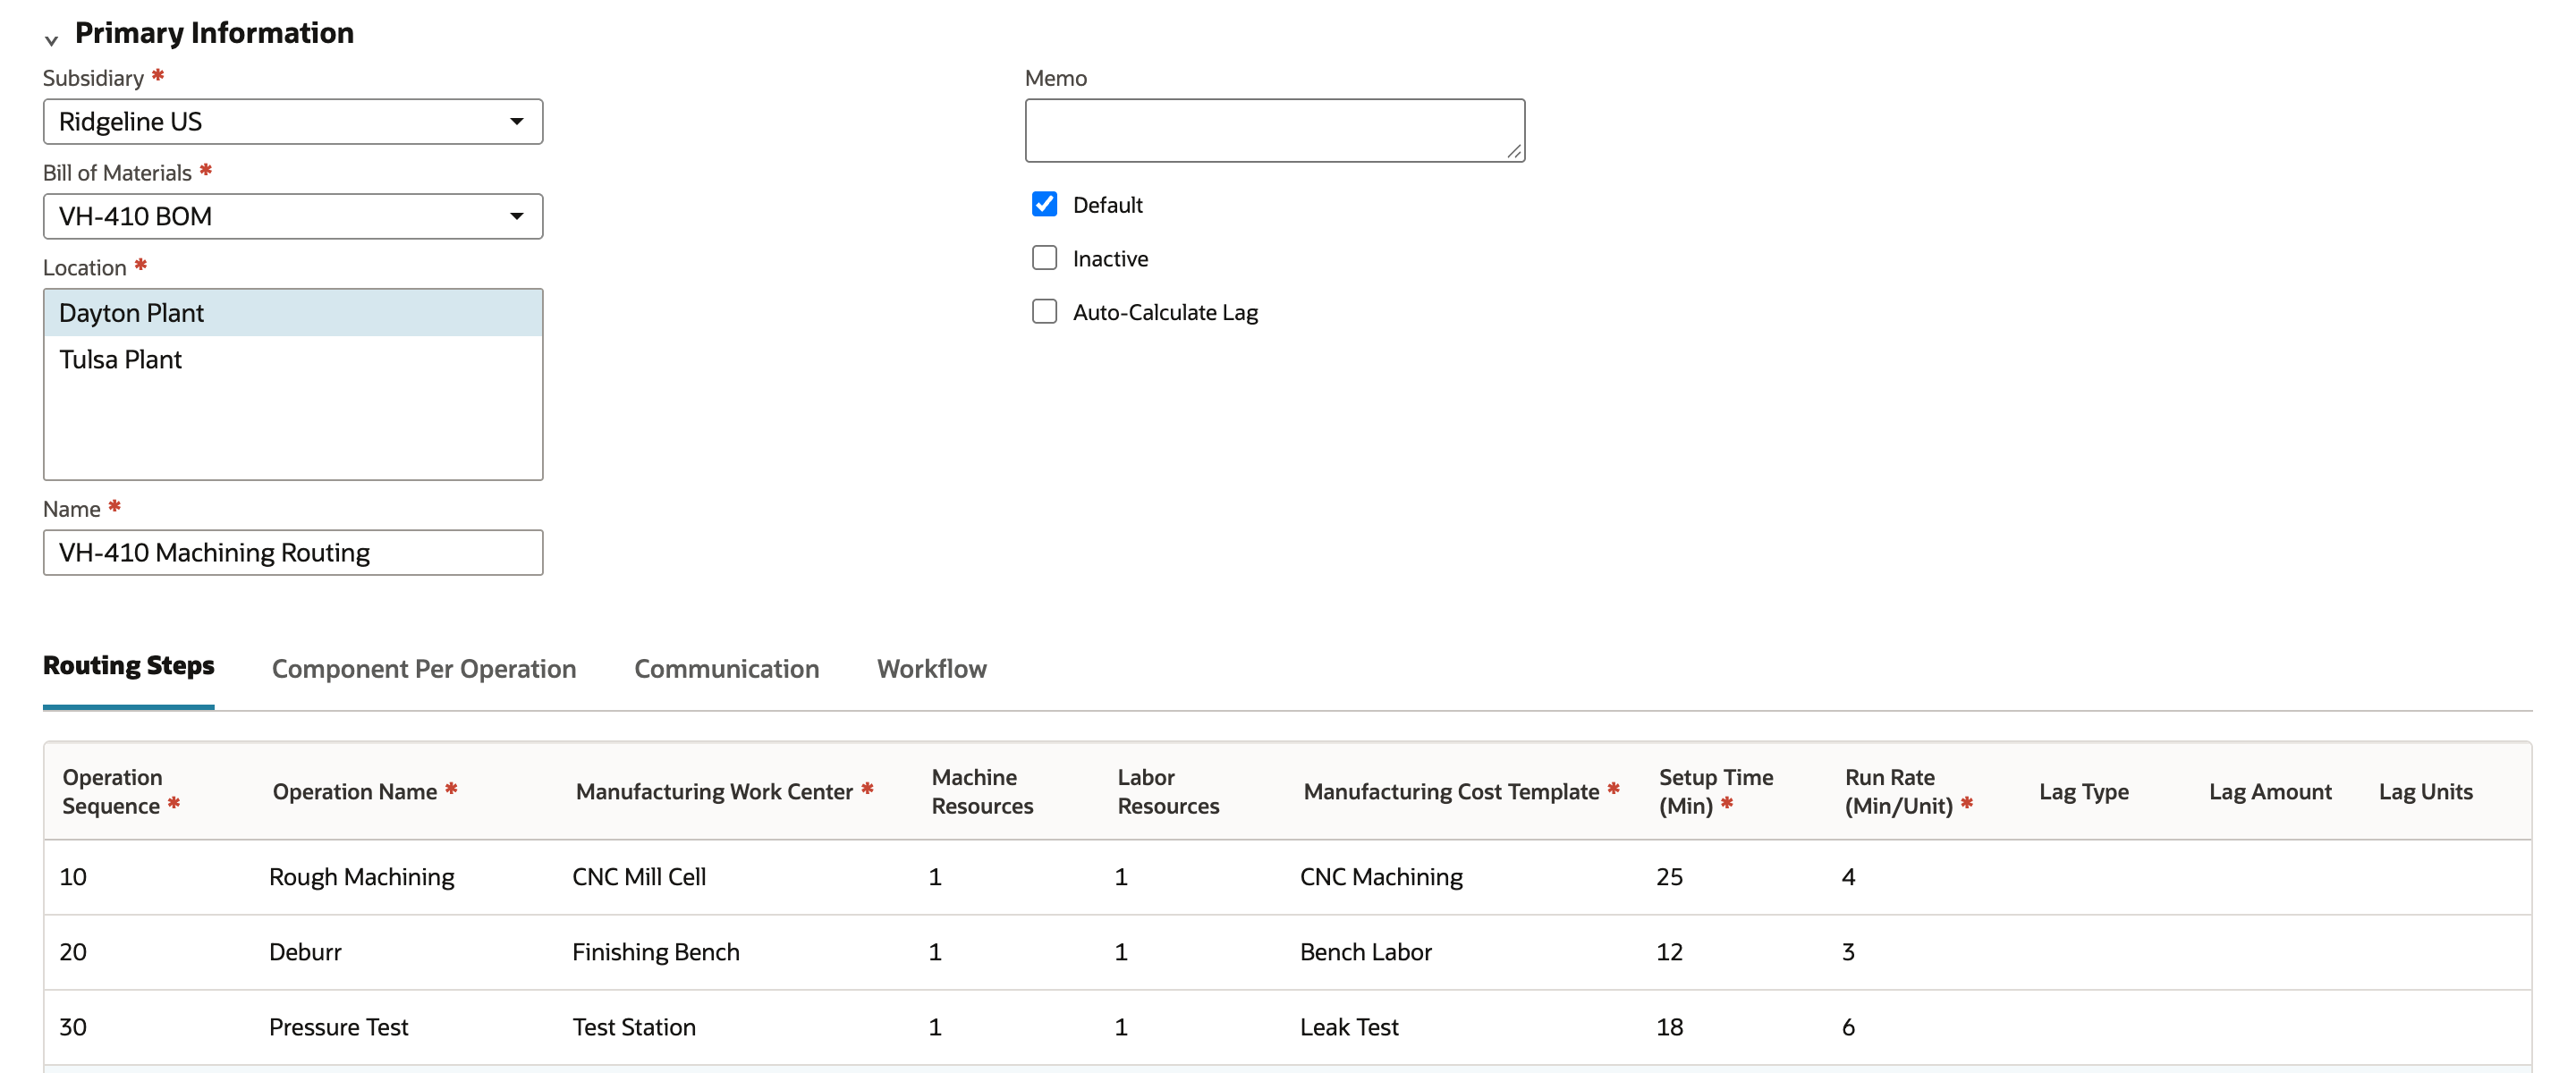Open the Bill of Materials dropdown
This screenshot has width=2576, height=1073.
(293, 216)
